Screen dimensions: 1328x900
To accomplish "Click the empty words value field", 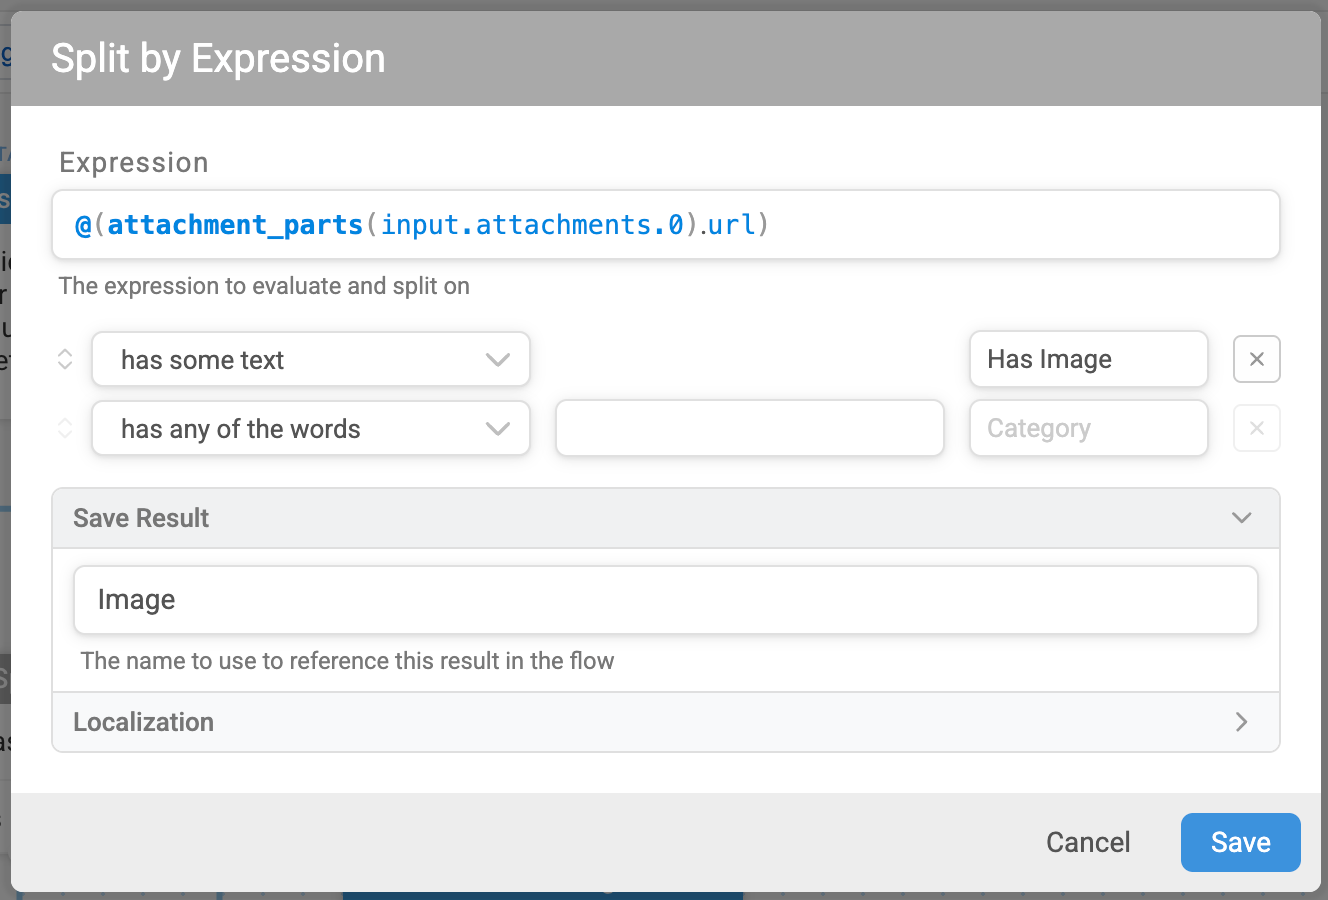I will click(x=750, y=428).
